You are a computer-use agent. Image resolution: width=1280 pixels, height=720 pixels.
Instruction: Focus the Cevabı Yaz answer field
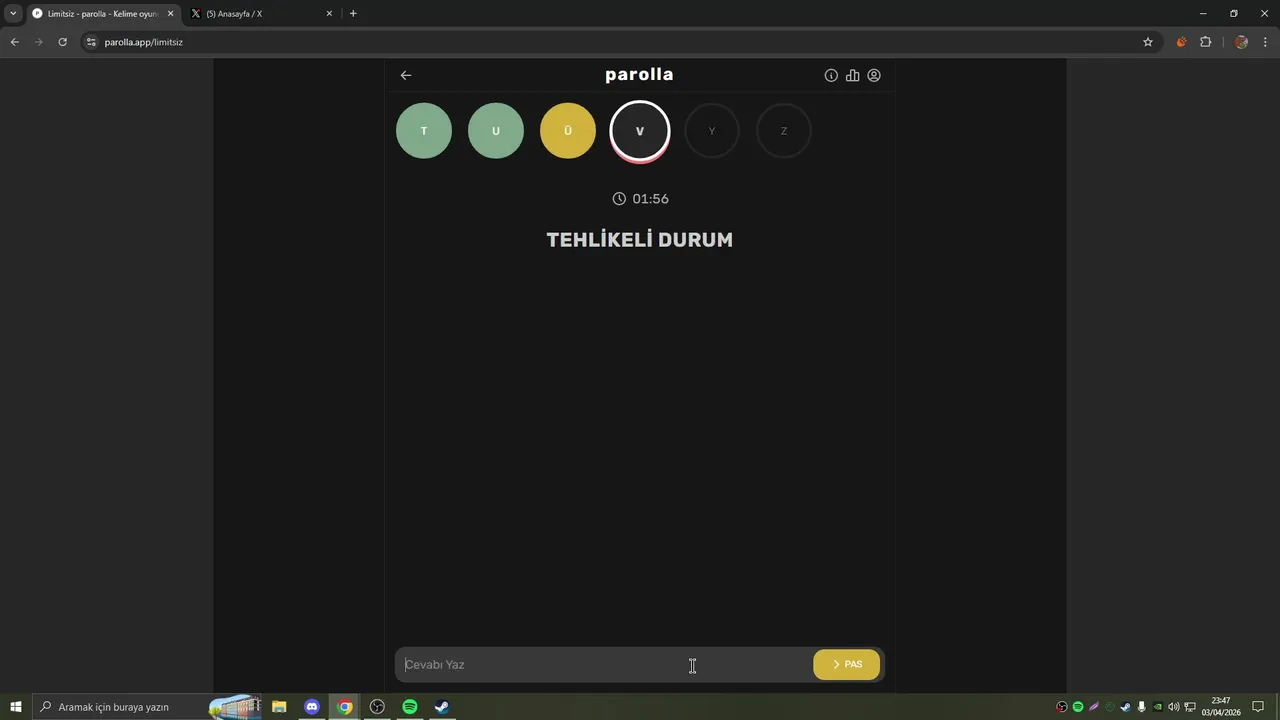coord(605,665)
